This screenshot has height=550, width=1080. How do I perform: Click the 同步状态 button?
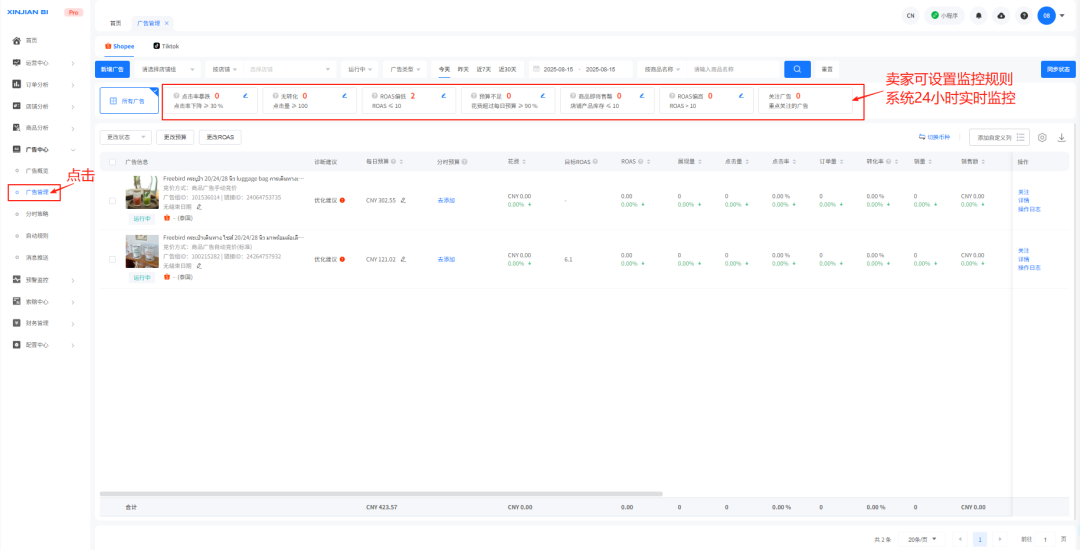tap(1058, 69)
